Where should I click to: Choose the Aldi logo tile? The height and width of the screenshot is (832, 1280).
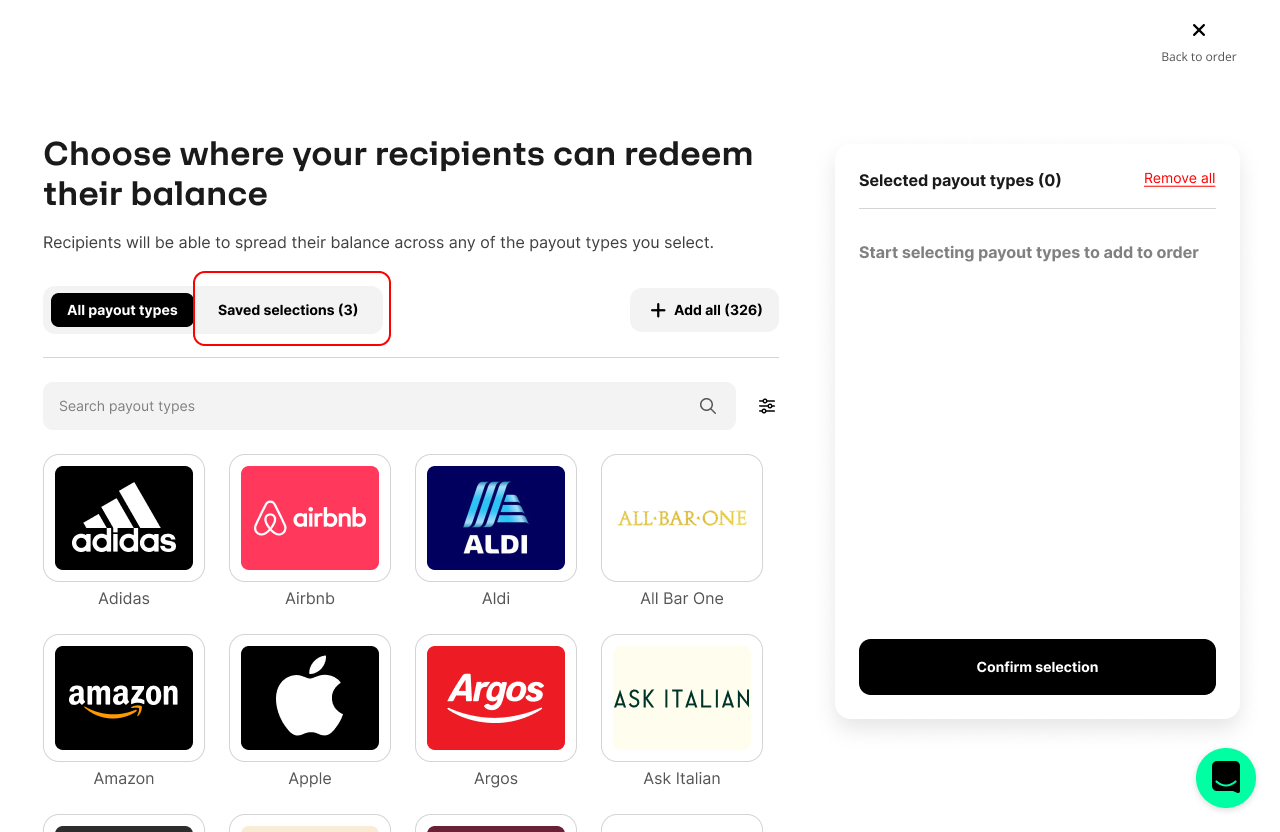(496, 518)
